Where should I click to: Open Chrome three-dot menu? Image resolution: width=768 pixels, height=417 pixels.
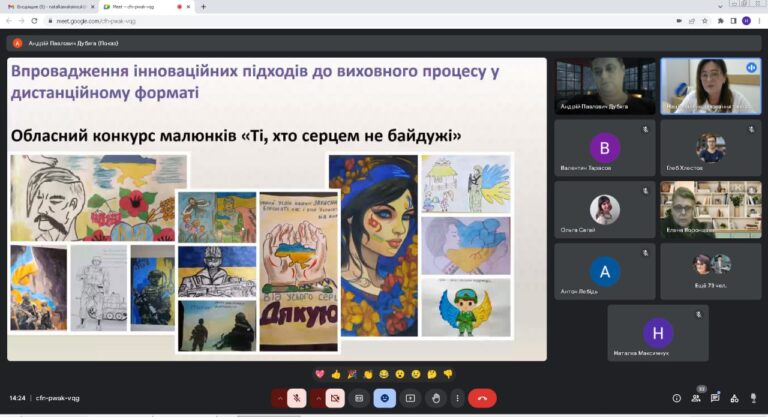(760, 21)
